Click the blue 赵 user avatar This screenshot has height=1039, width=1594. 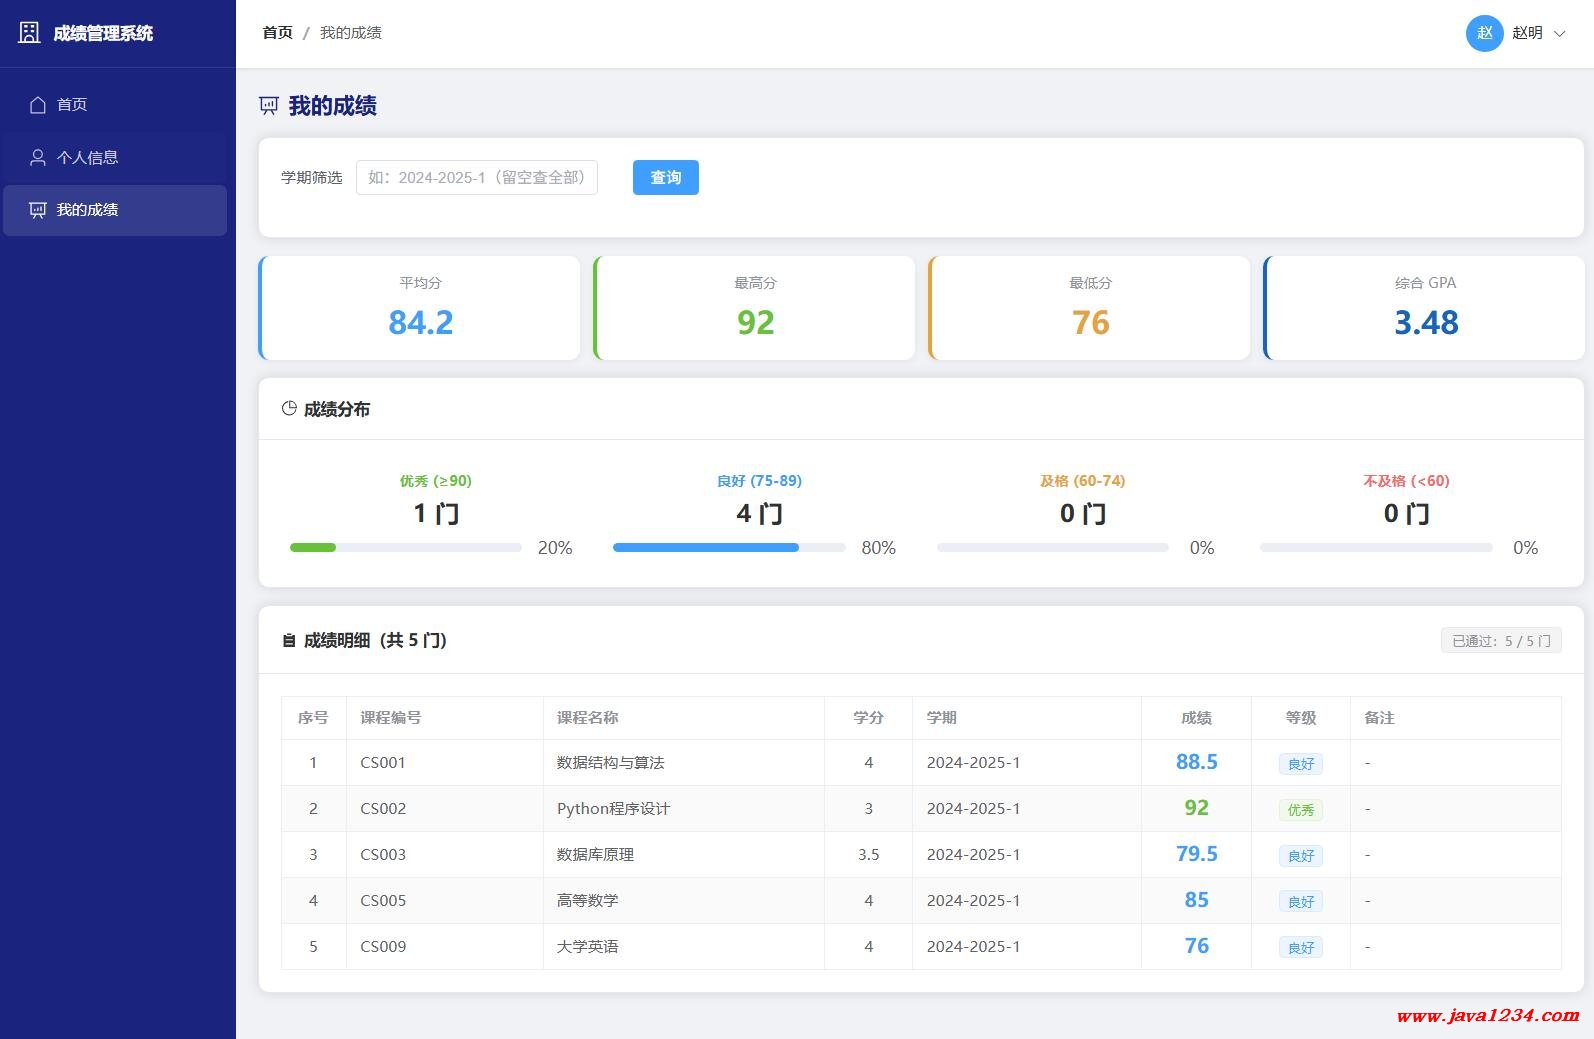point(1484,33)
